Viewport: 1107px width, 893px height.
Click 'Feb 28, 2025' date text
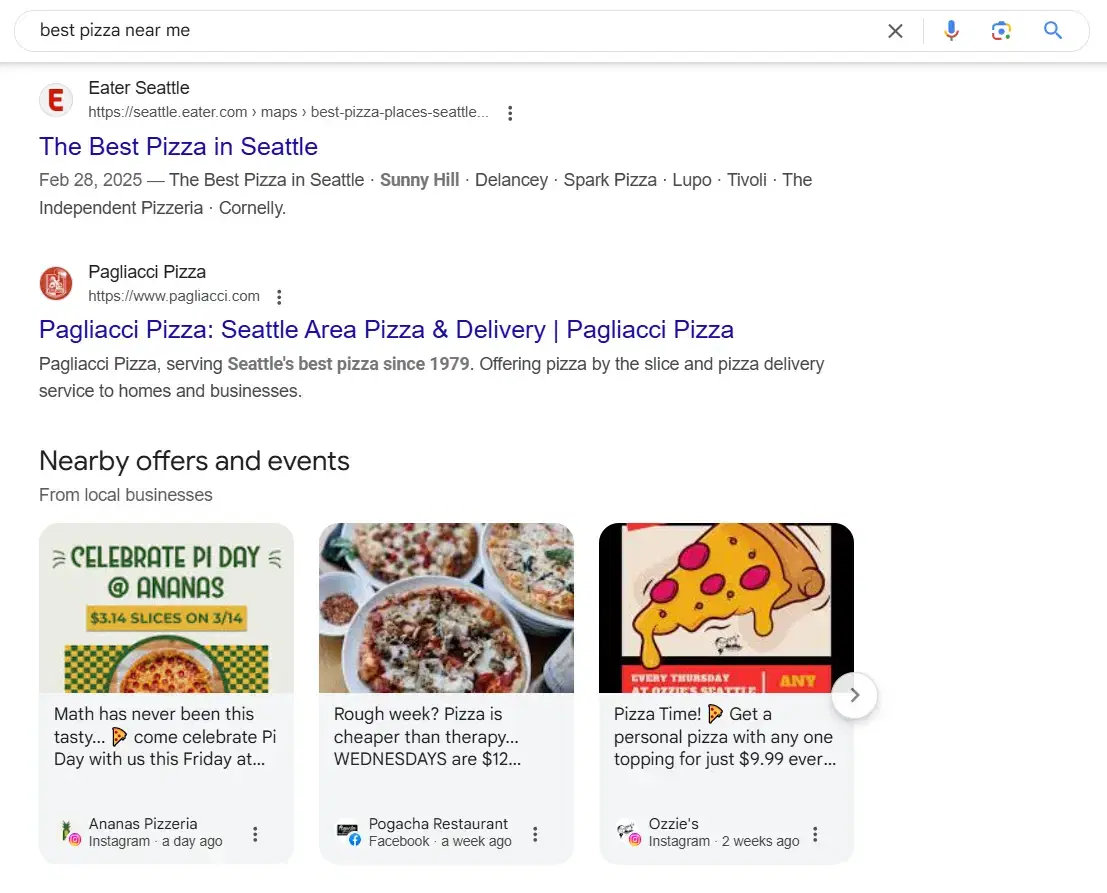90,180
